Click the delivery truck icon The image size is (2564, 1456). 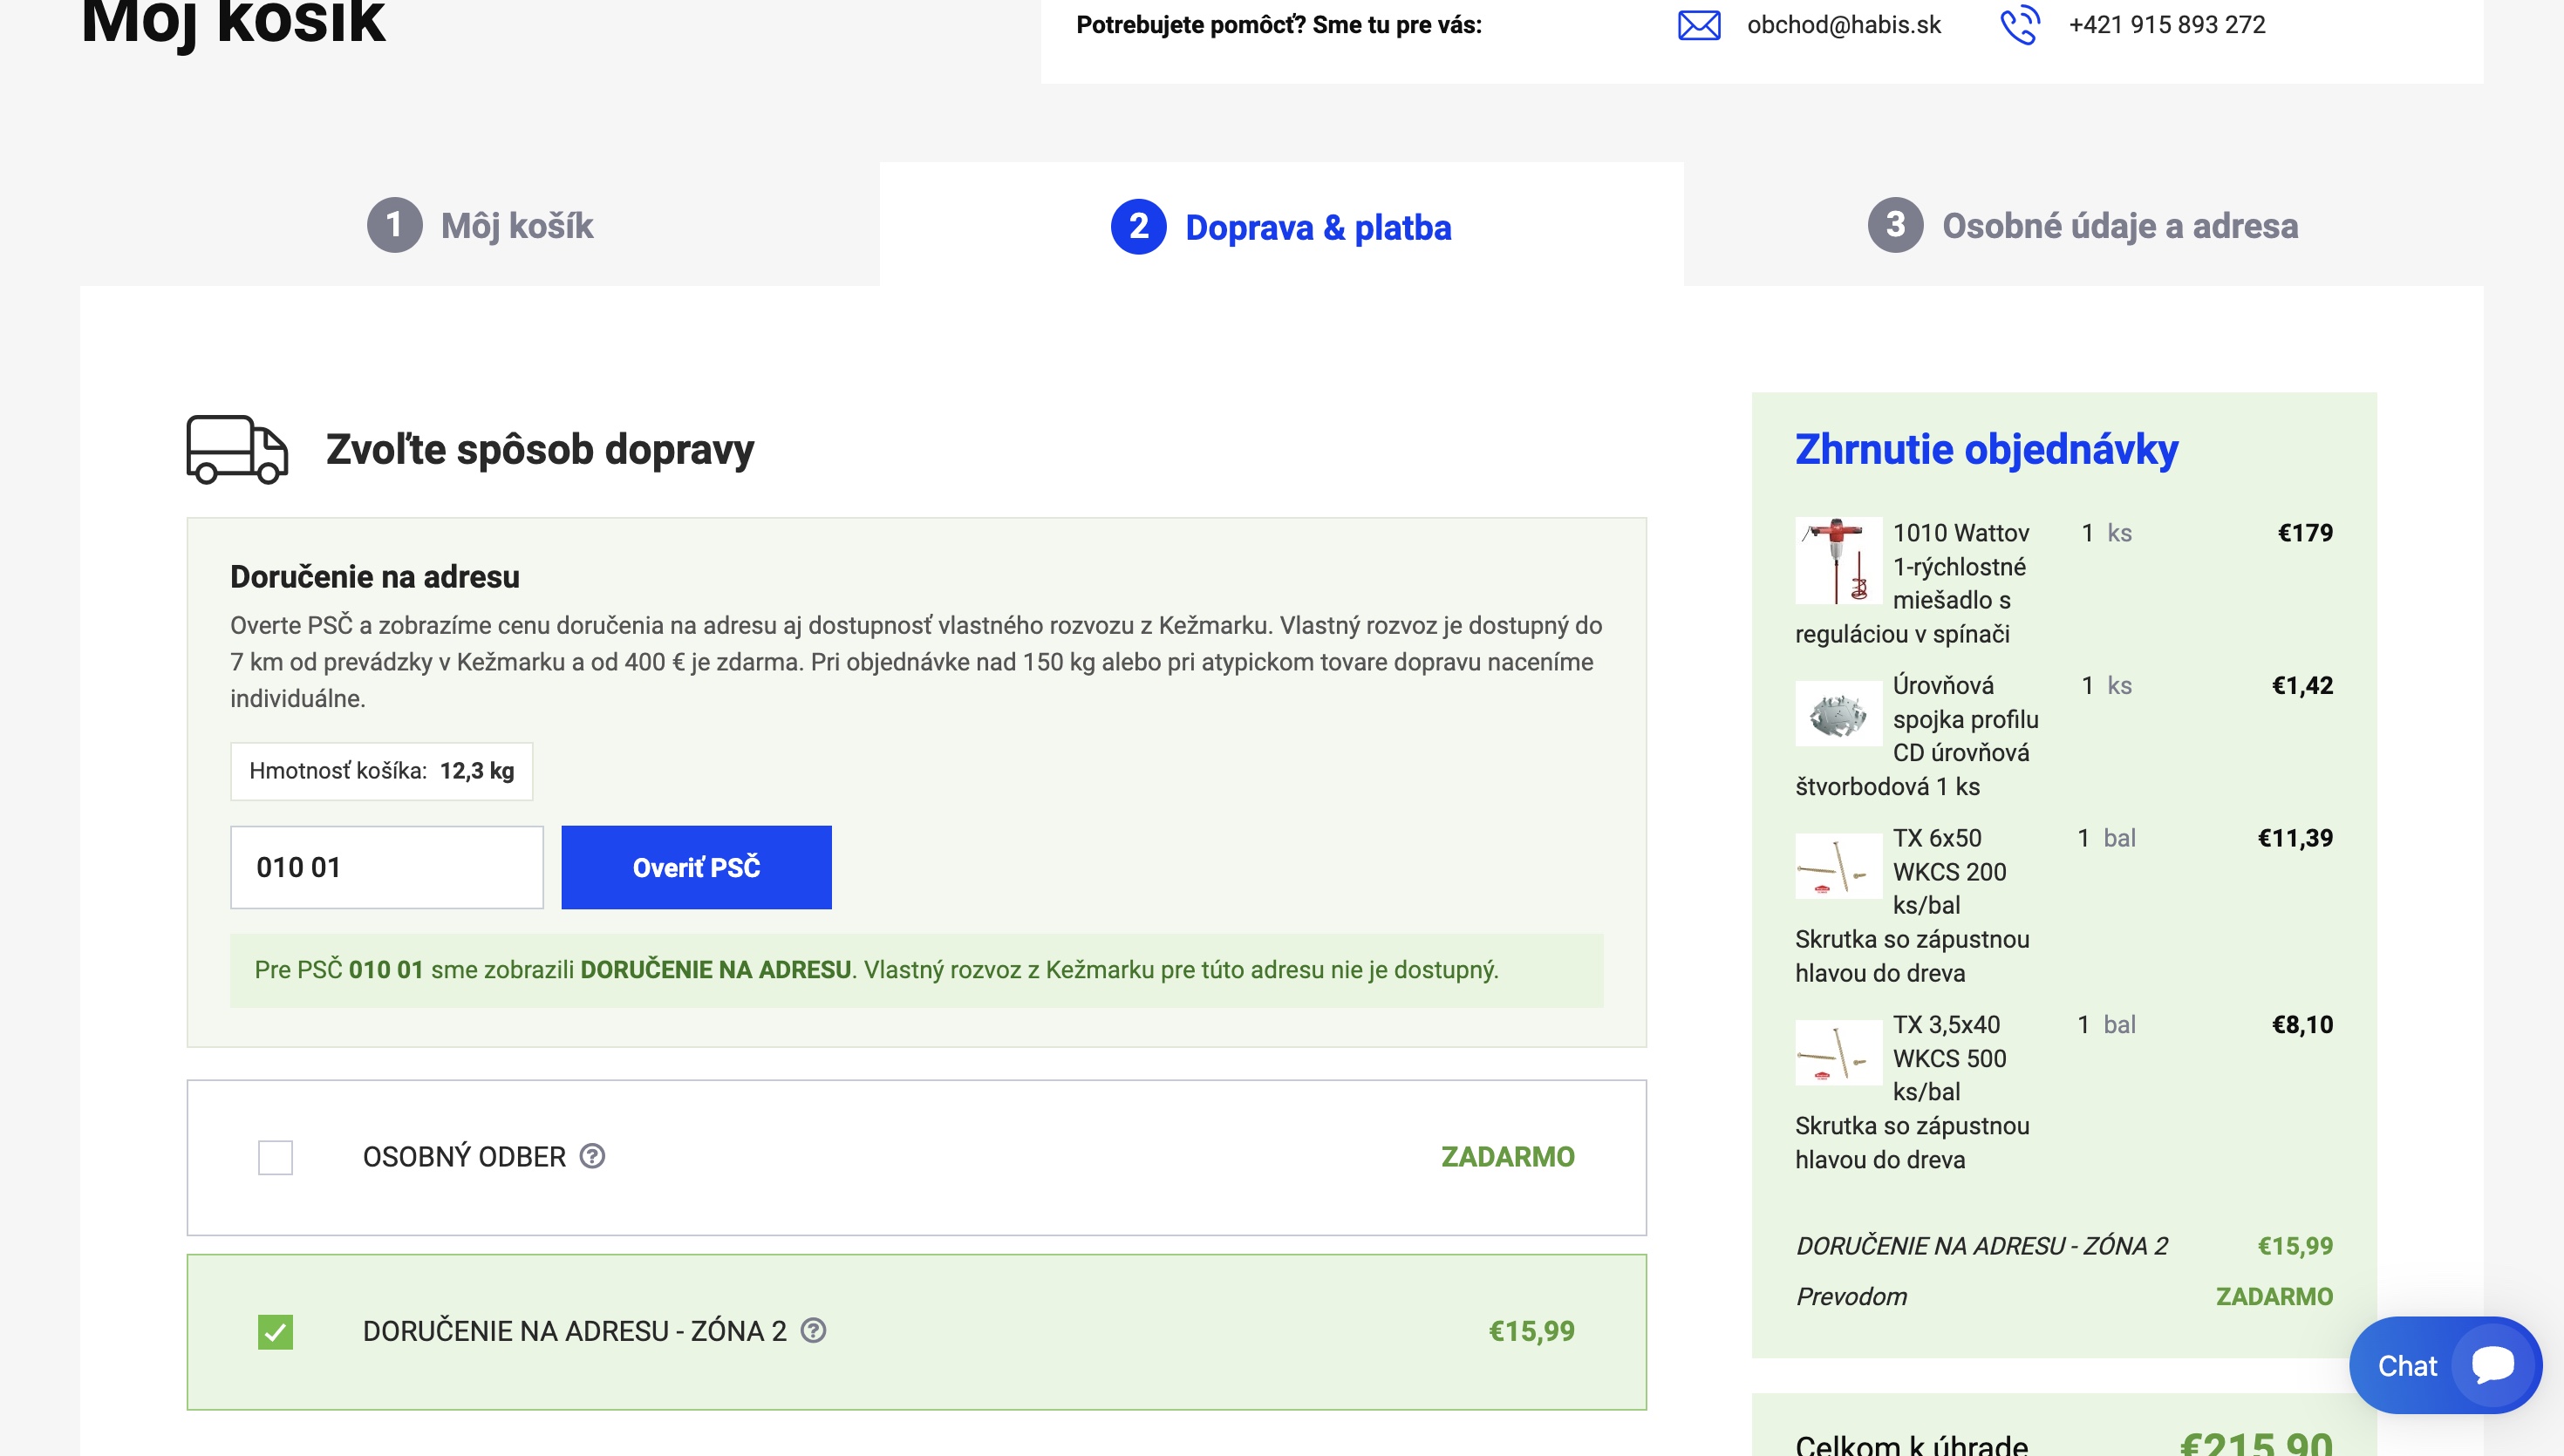pos(237,449)
